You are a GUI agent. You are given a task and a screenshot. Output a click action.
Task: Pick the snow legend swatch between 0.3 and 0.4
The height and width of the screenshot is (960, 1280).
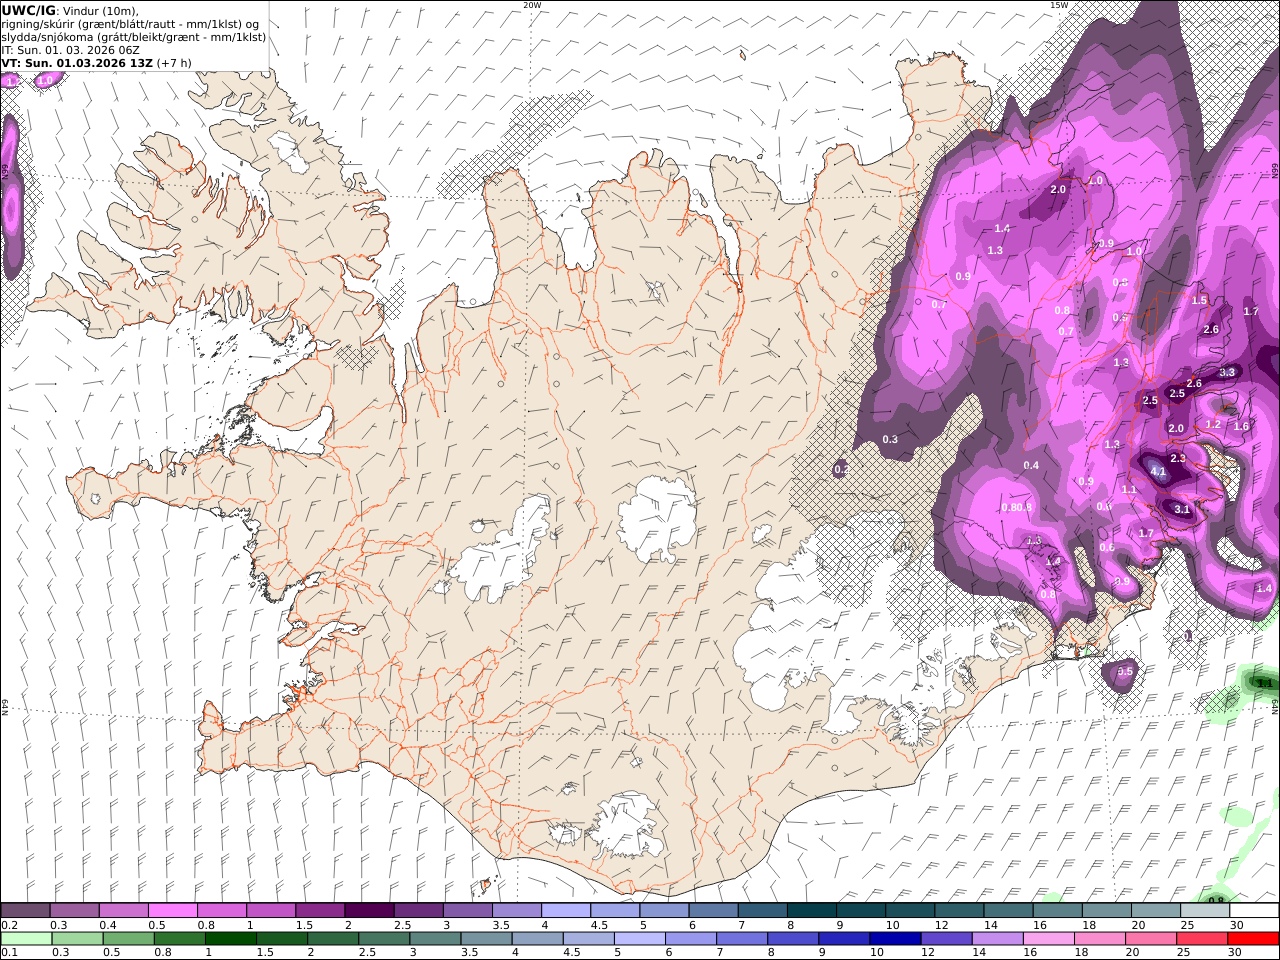coord(74,911)
